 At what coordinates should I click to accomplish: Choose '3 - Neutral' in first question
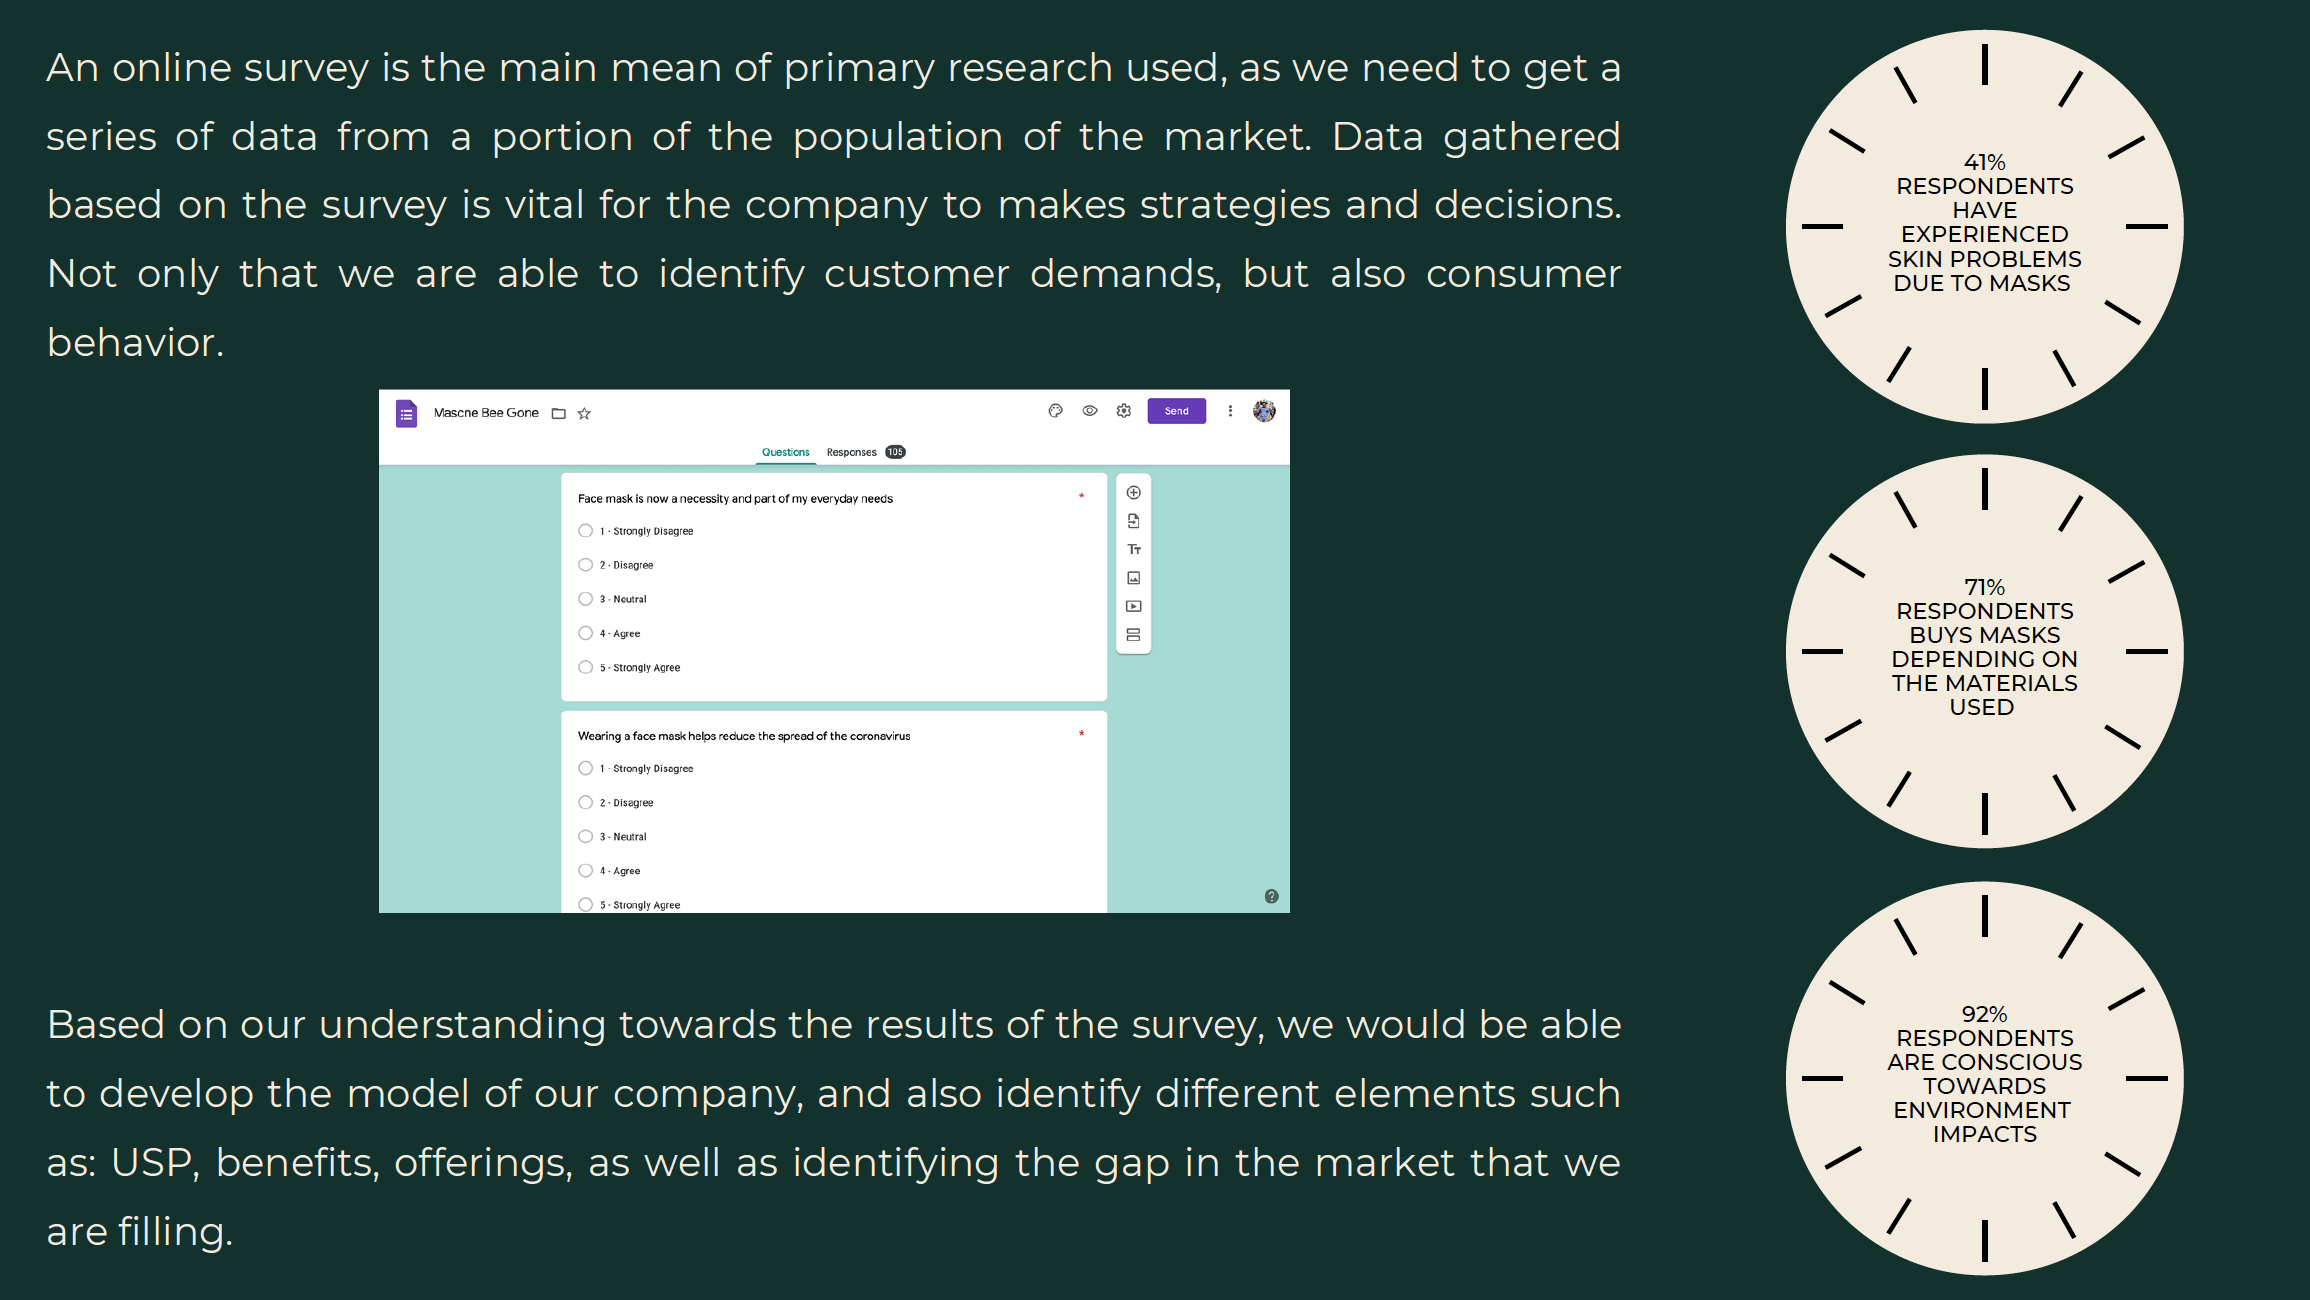point(586,599)
